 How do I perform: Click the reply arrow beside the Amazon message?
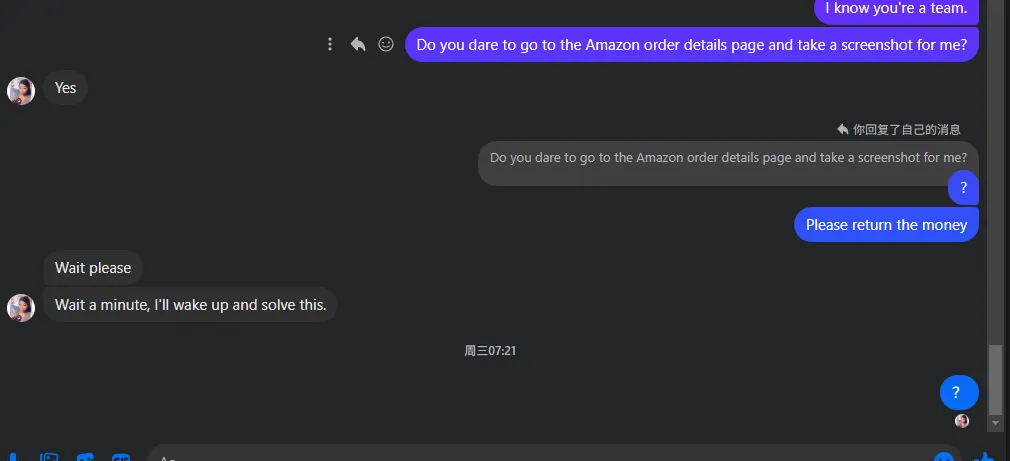click(x=358, y=44)
